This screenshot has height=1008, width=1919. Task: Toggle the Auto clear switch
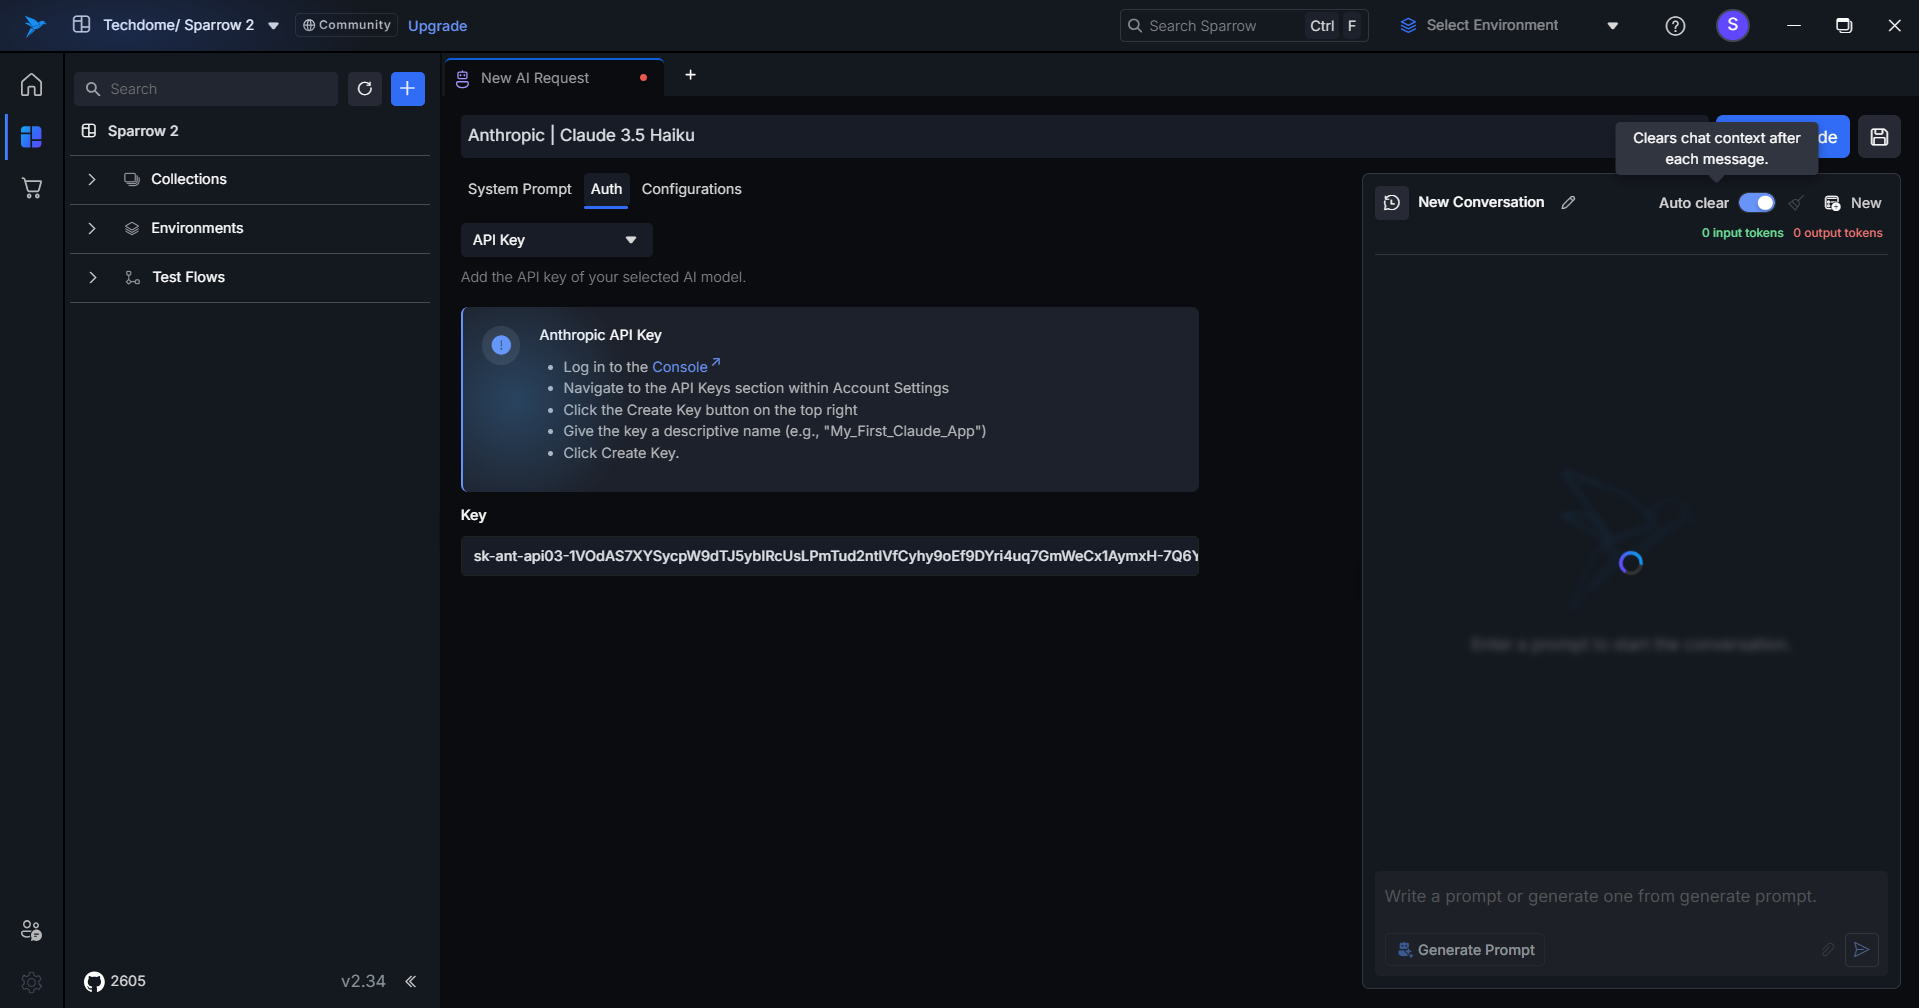tap(1756, 203)
